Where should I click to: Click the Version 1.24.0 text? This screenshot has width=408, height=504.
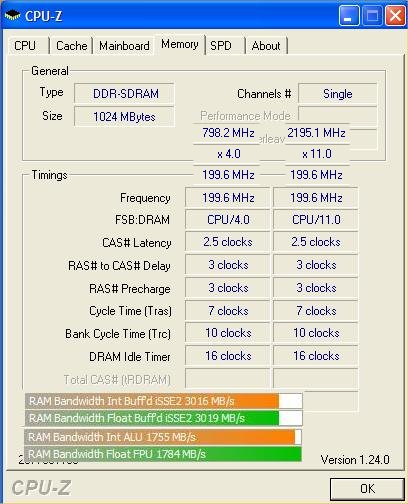point(355,460)
